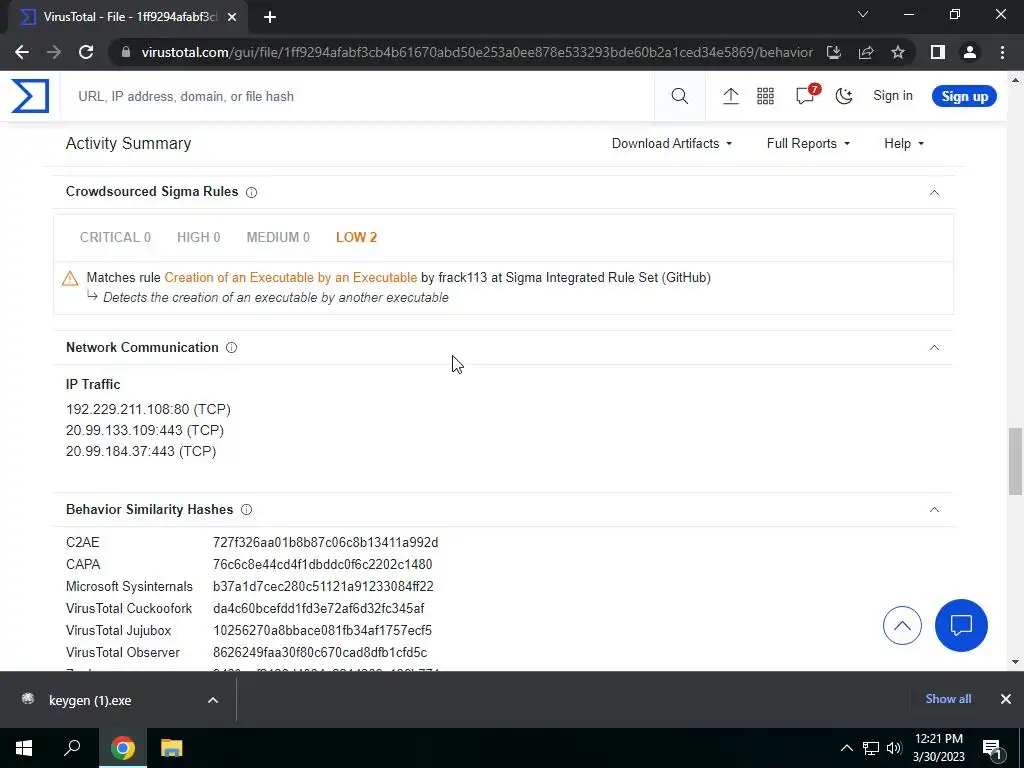Click IP 20.99.184.37:443 (TCP)
1024x768 pixels.
141,451
